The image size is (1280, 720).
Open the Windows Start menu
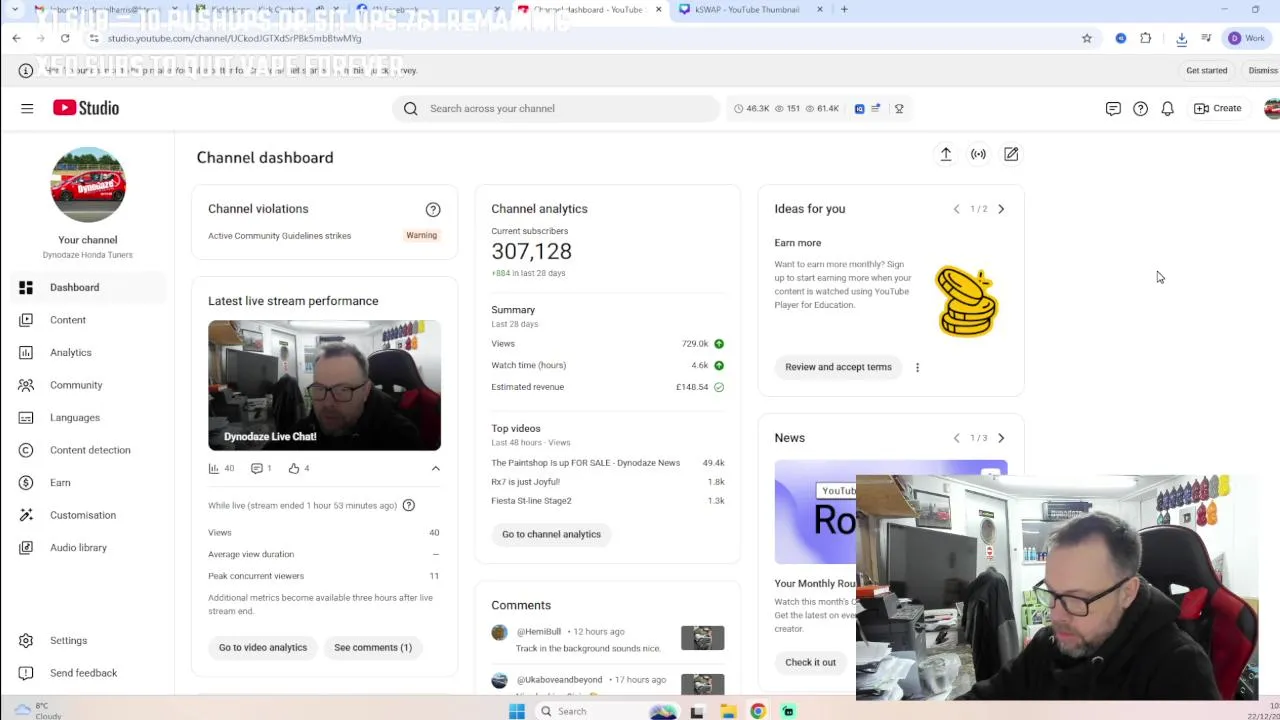coord(517,711)
